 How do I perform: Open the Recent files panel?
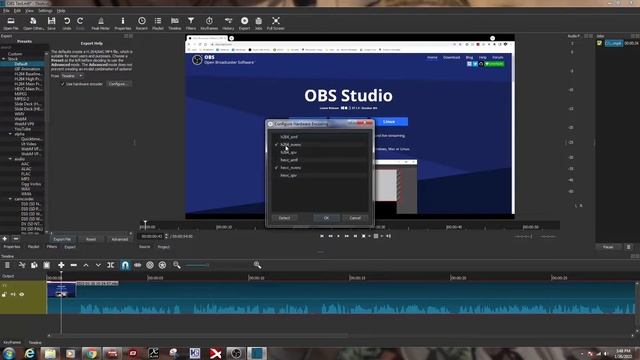142,23
